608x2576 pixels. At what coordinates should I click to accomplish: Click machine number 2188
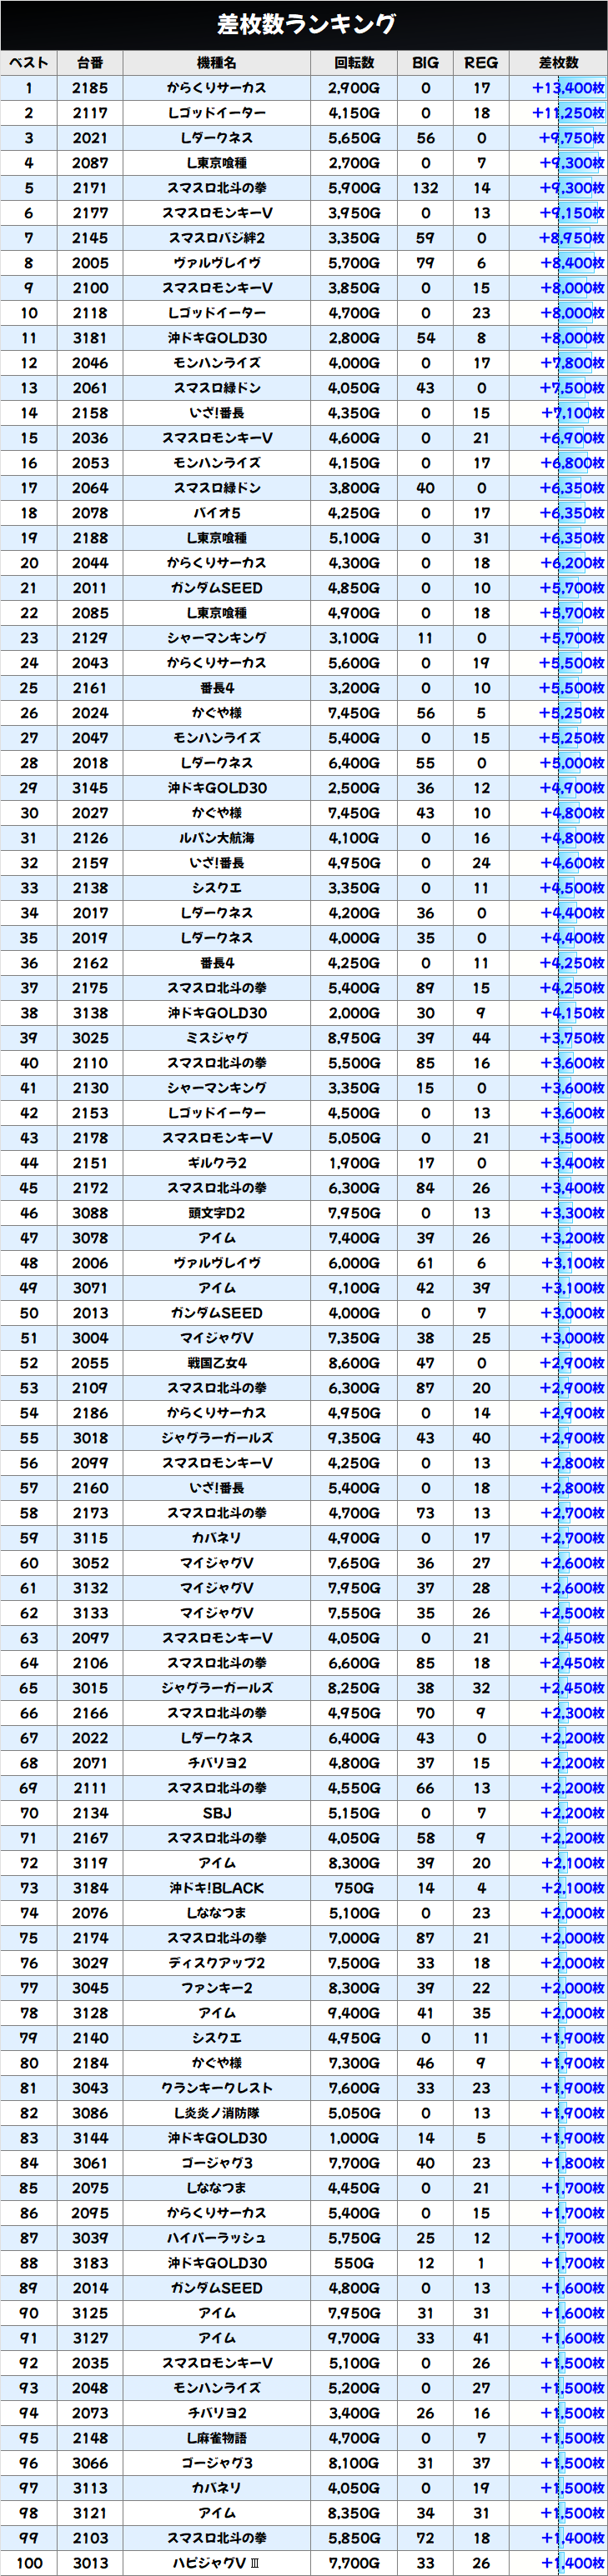pos(90,538)
